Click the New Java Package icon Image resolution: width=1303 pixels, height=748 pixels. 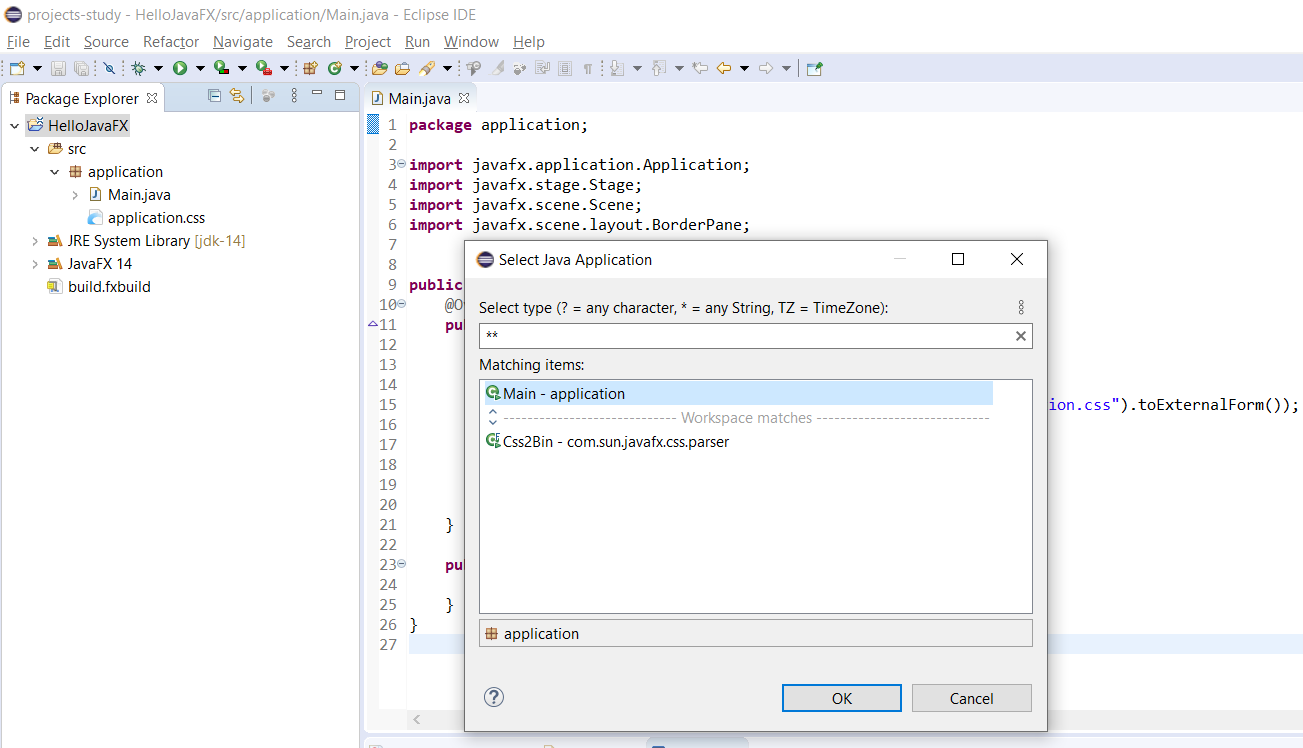pyautogui.click(x=310, y=68)
